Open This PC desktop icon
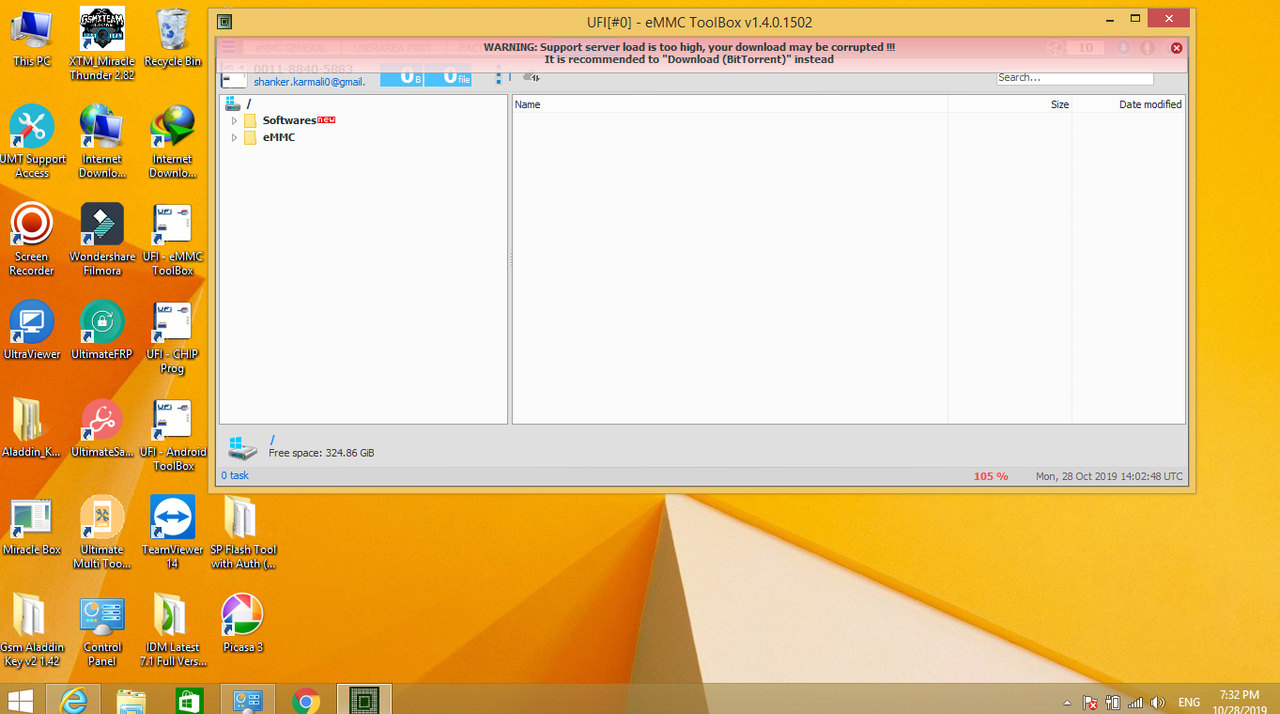 pos(32,38)
